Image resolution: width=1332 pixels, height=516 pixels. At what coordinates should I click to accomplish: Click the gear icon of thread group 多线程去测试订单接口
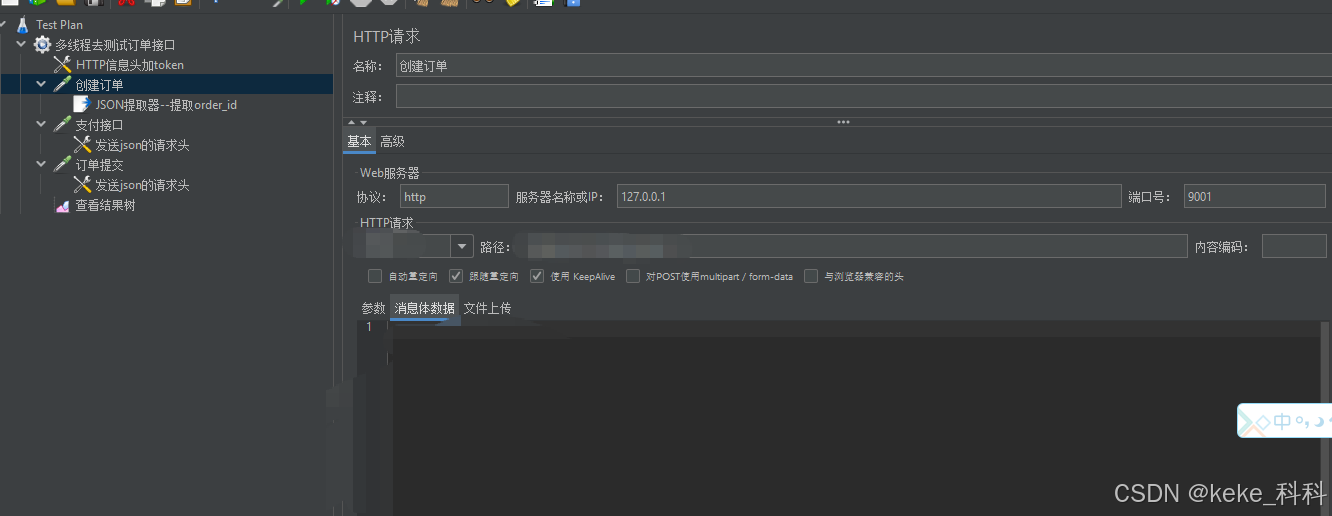coord(42,45)
